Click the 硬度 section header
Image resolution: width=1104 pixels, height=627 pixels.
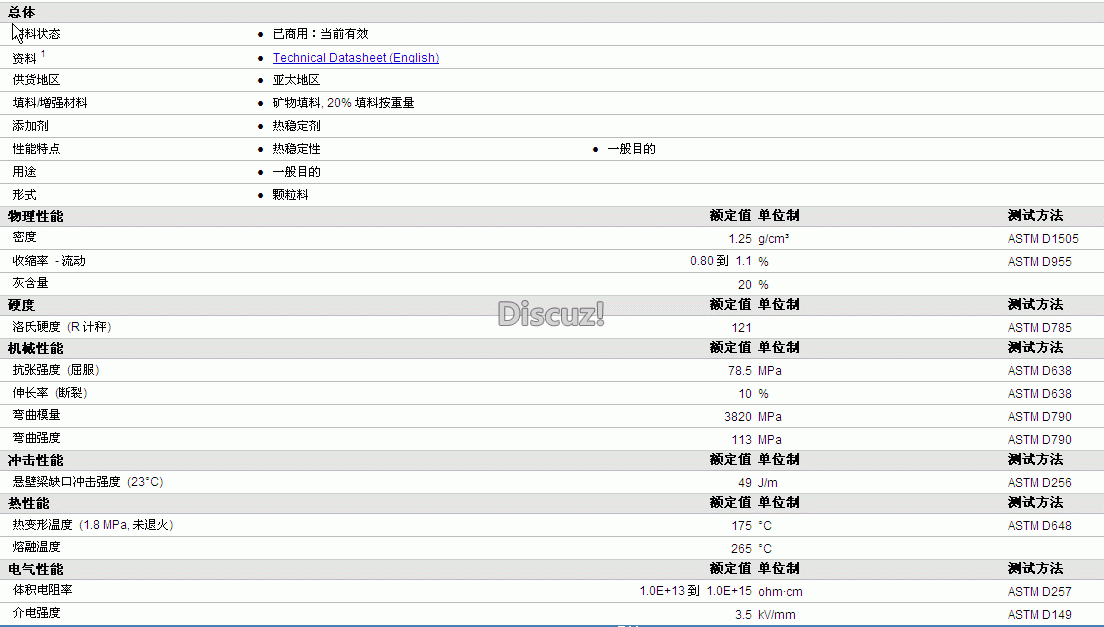point(21,305)
